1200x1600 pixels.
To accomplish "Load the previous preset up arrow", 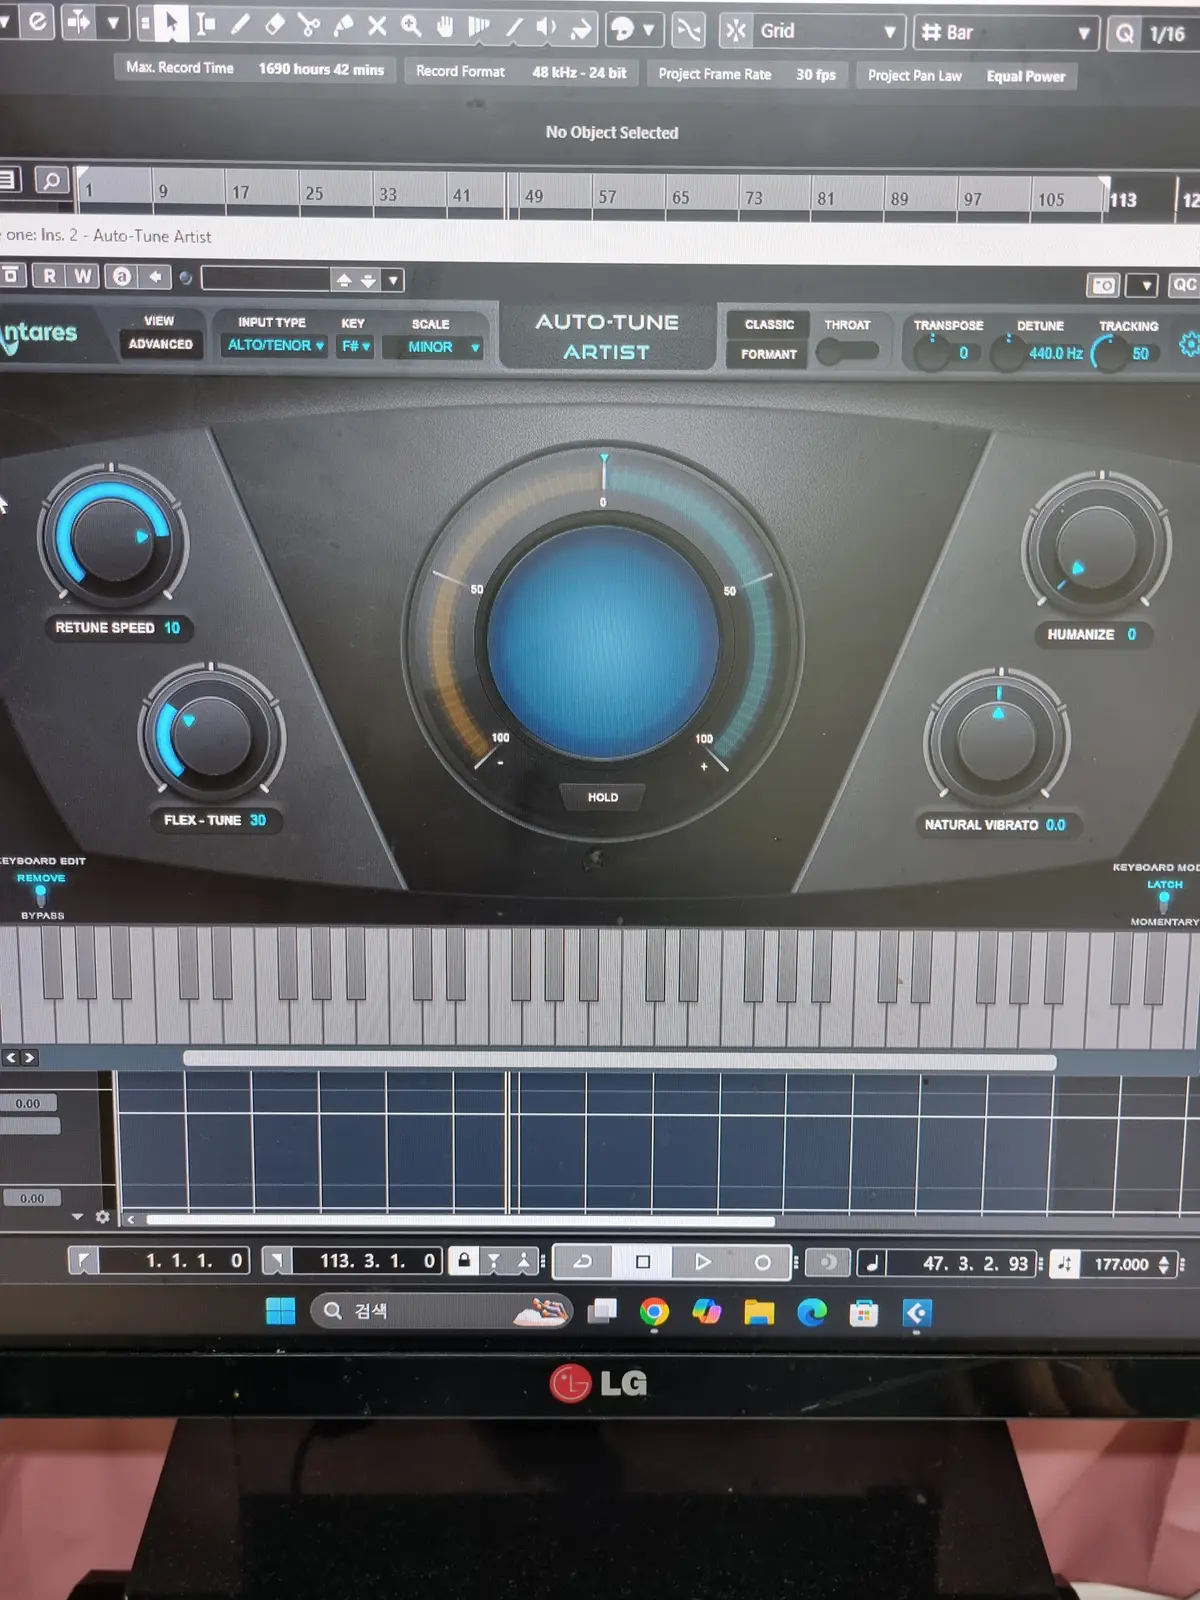I will [x=344, y=280].
